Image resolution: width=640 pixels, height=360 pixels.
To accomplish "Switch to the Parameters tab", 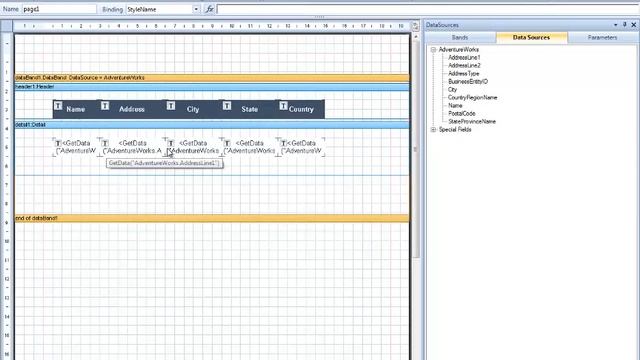I will [x=602, y=38].
